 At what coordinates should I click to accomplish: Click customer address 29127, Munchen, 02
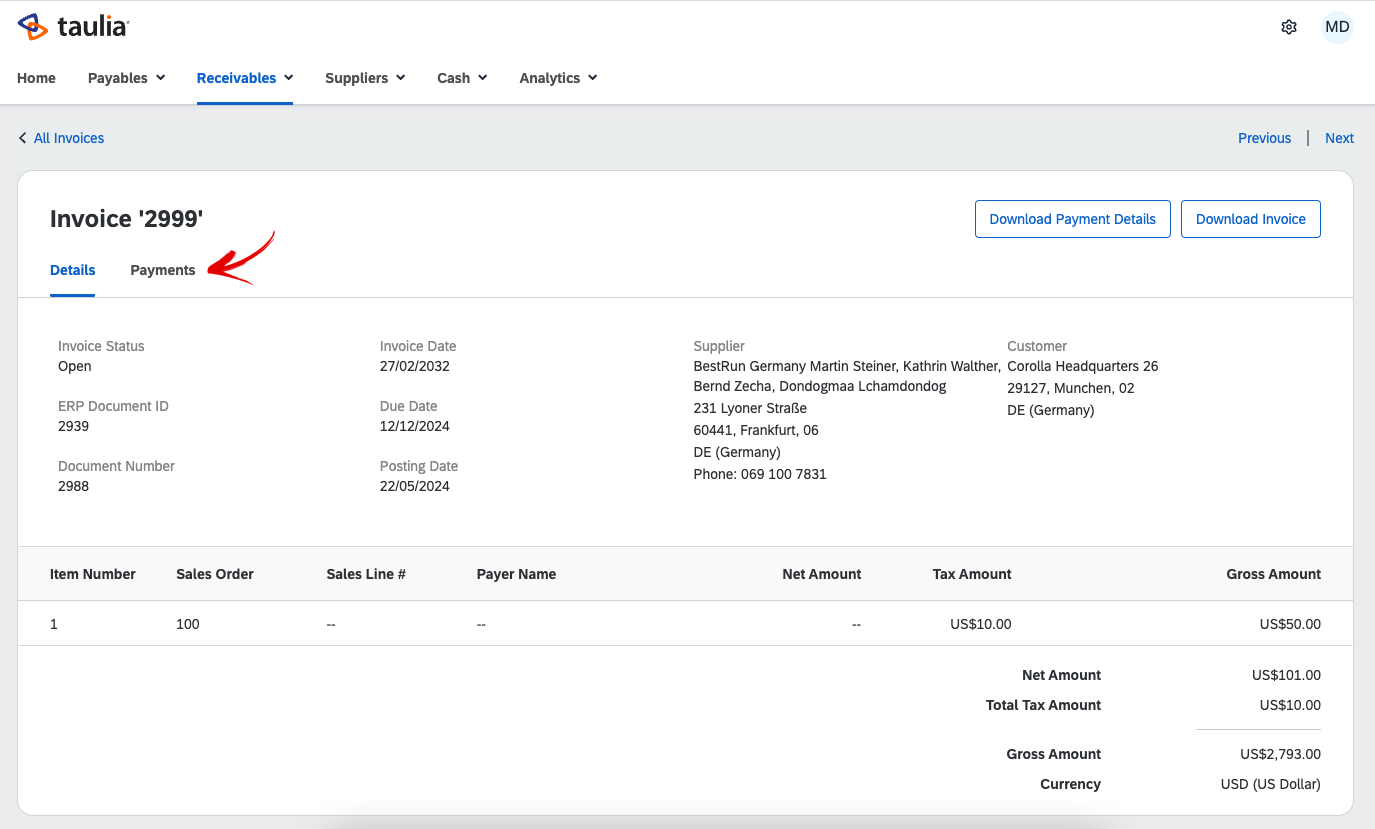coord(1071,388)
